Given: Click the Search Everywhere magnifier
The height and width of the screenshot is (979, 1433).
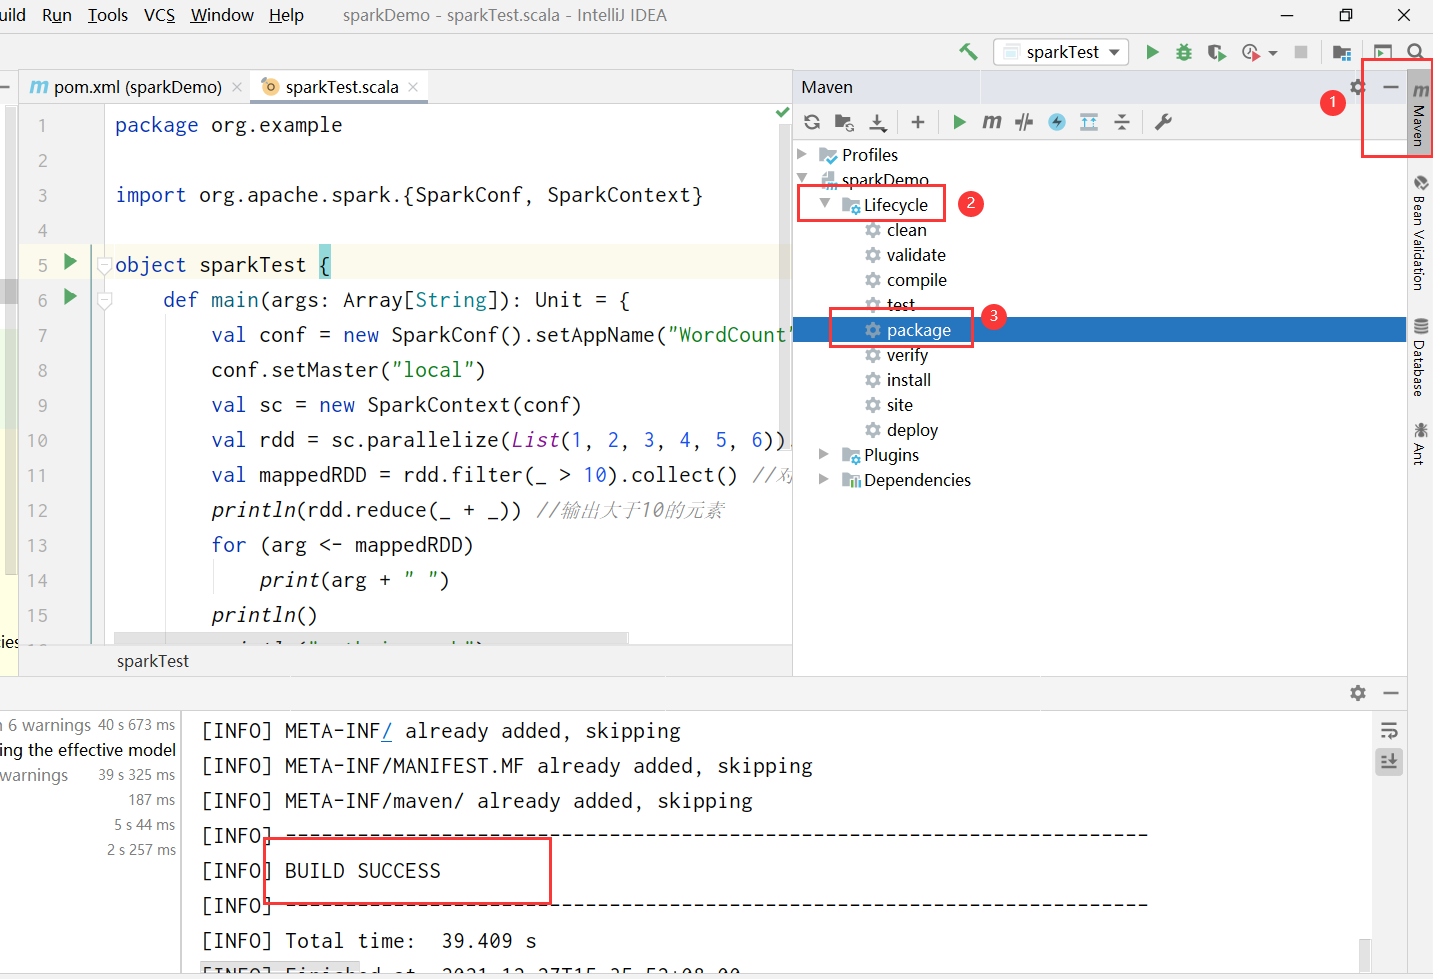Looking at the screenshot, I should pyautogui.click(x=1415, y=52).
